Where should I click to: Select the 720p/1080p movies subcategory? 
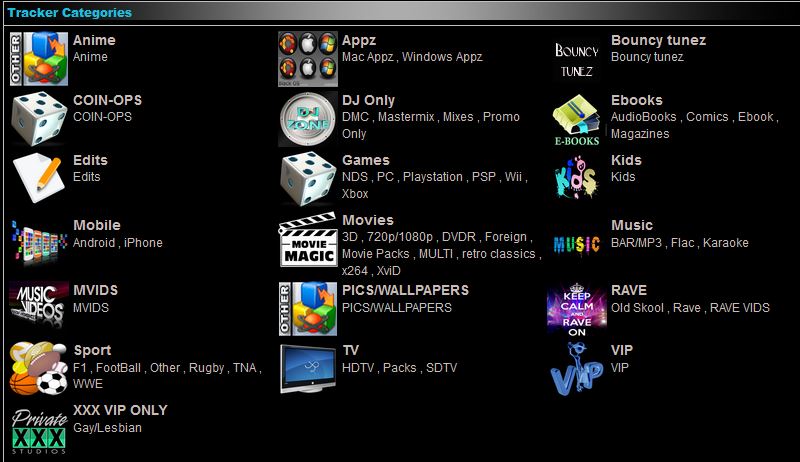(x=400, y=237)
